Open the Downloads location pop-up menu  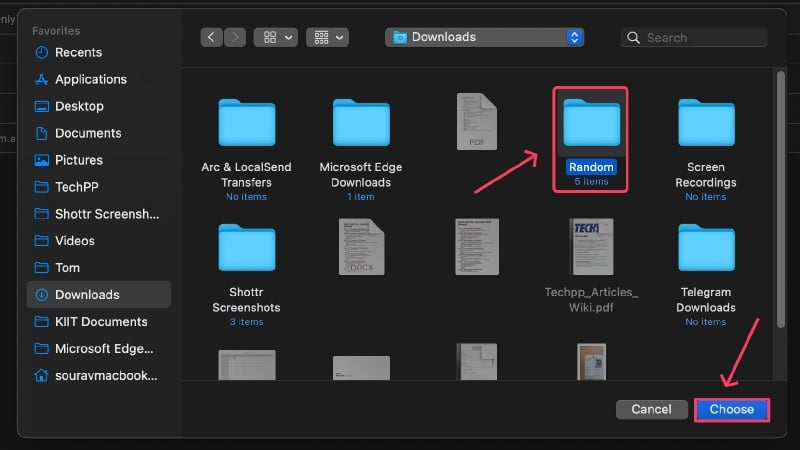pos(484,37)
